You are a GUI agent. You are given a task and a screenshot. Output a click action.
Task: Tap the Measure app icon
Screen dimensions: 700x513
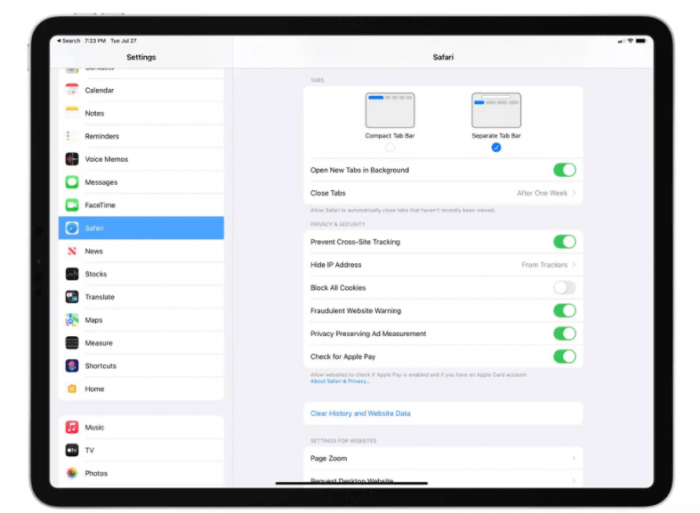pos(72,343)
